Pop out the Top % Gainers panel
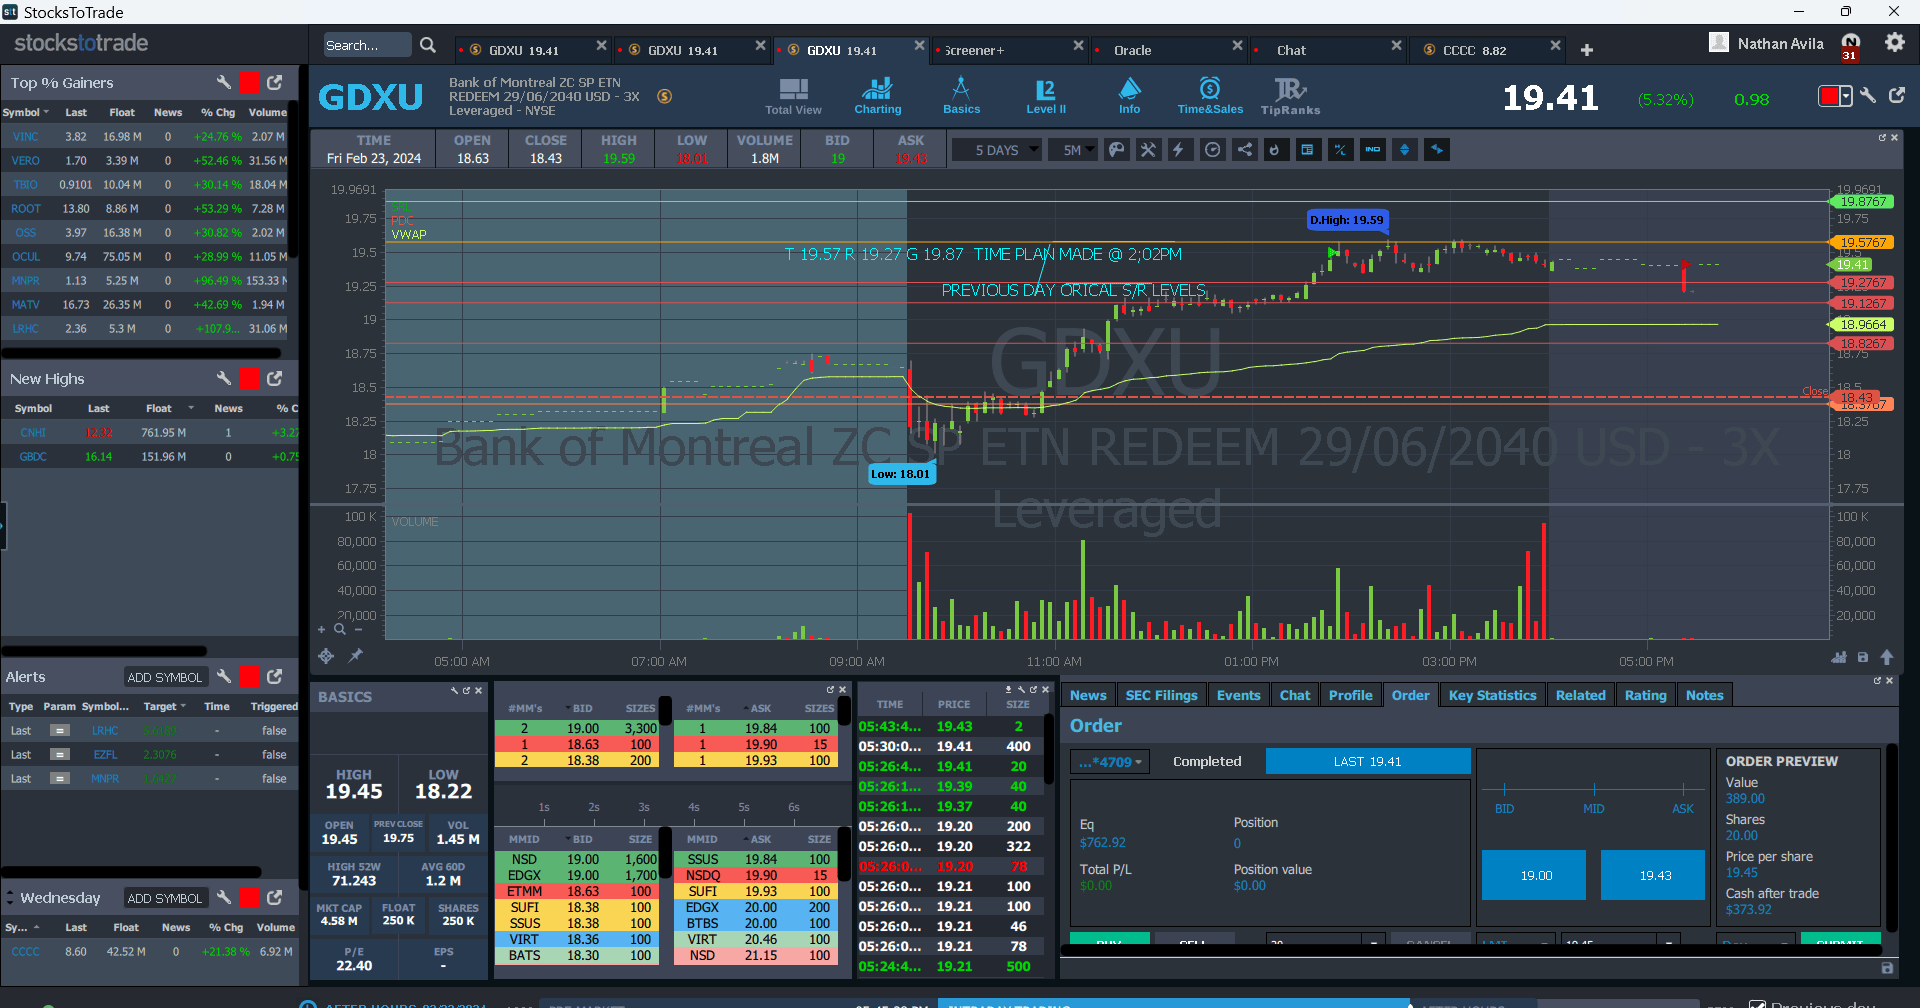This screenshot has height=1008, width=1920. (x=275, y=82)
